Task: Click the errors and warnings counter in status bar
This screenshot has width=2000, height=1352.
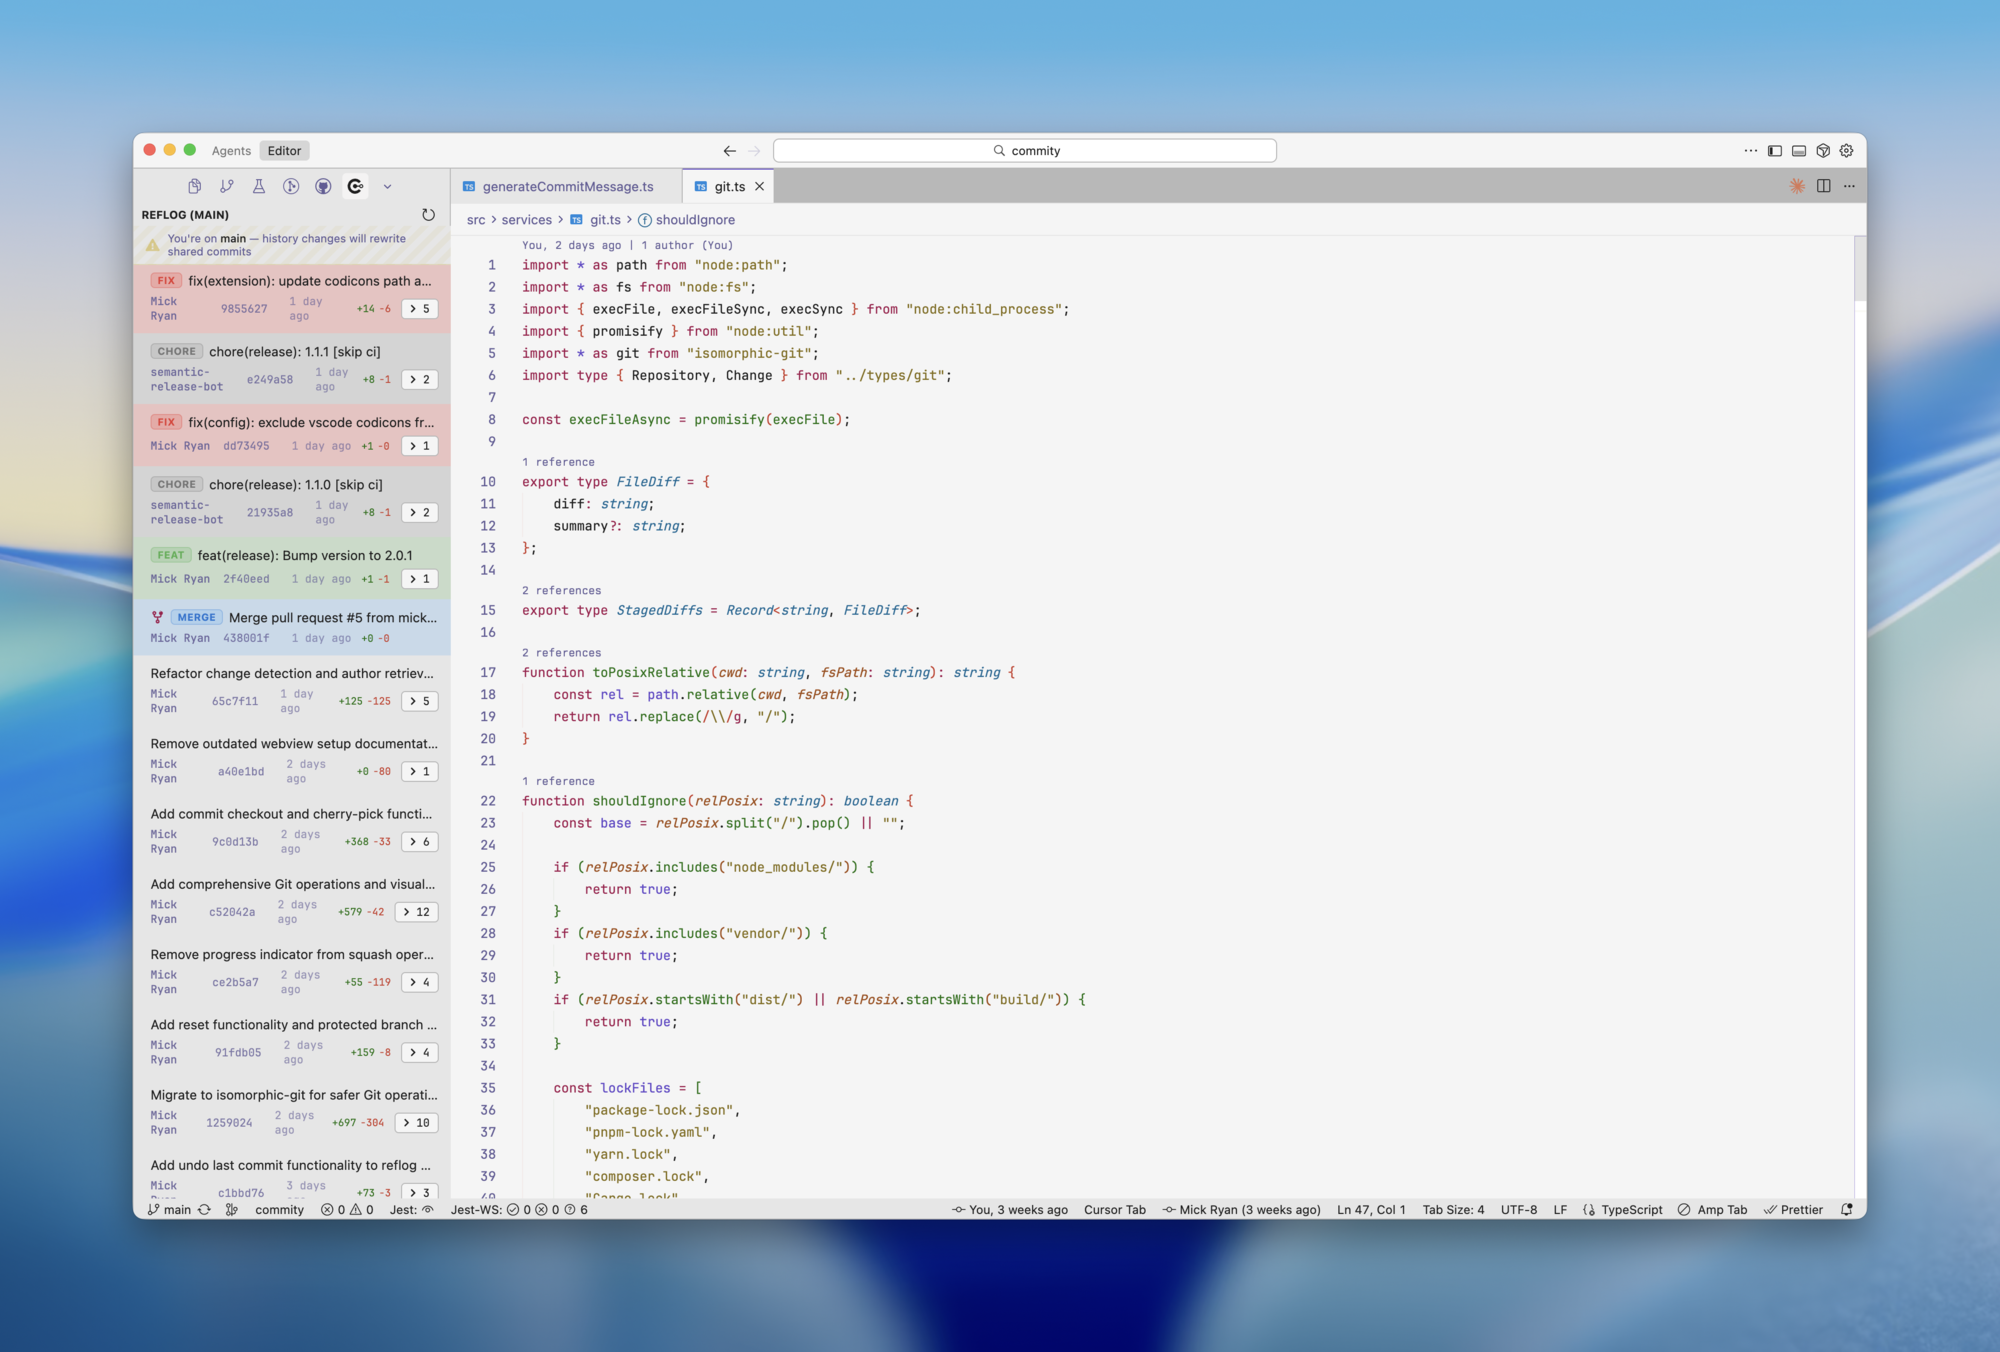Action: pos(346,1209)
